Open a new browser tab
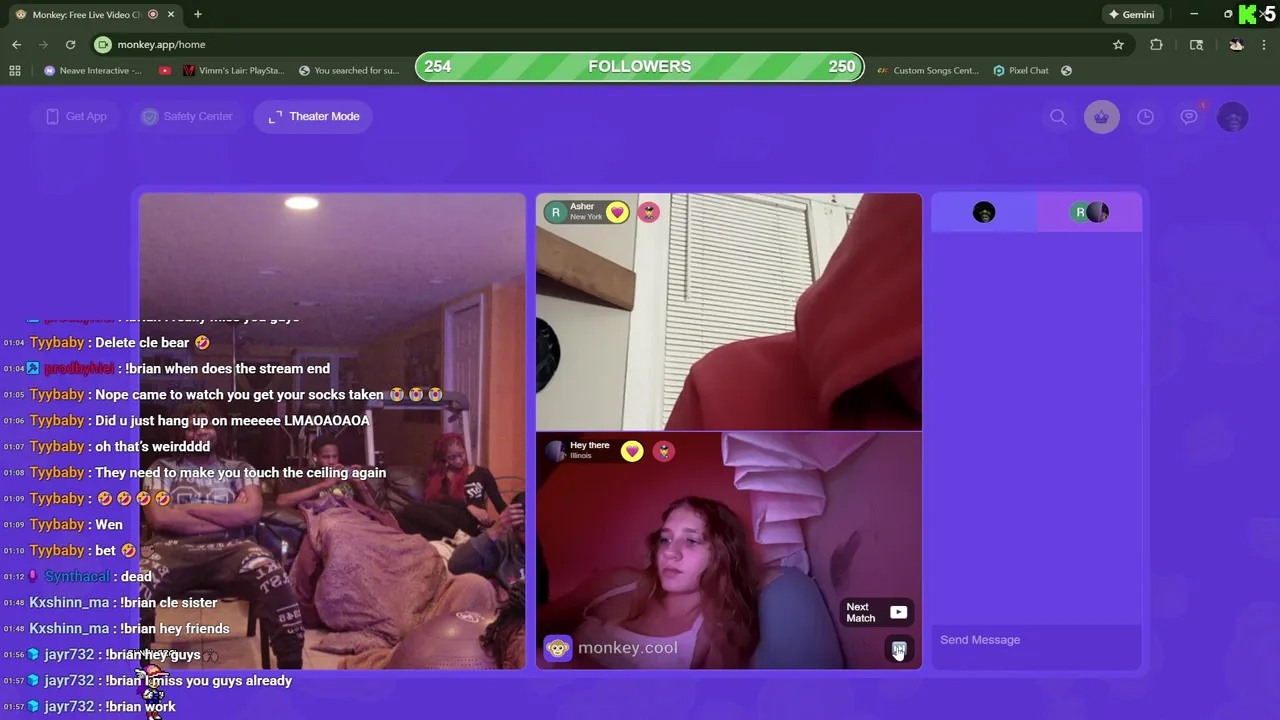Image resolution: width=1280 pixels, height=720 pixels. 198,14
